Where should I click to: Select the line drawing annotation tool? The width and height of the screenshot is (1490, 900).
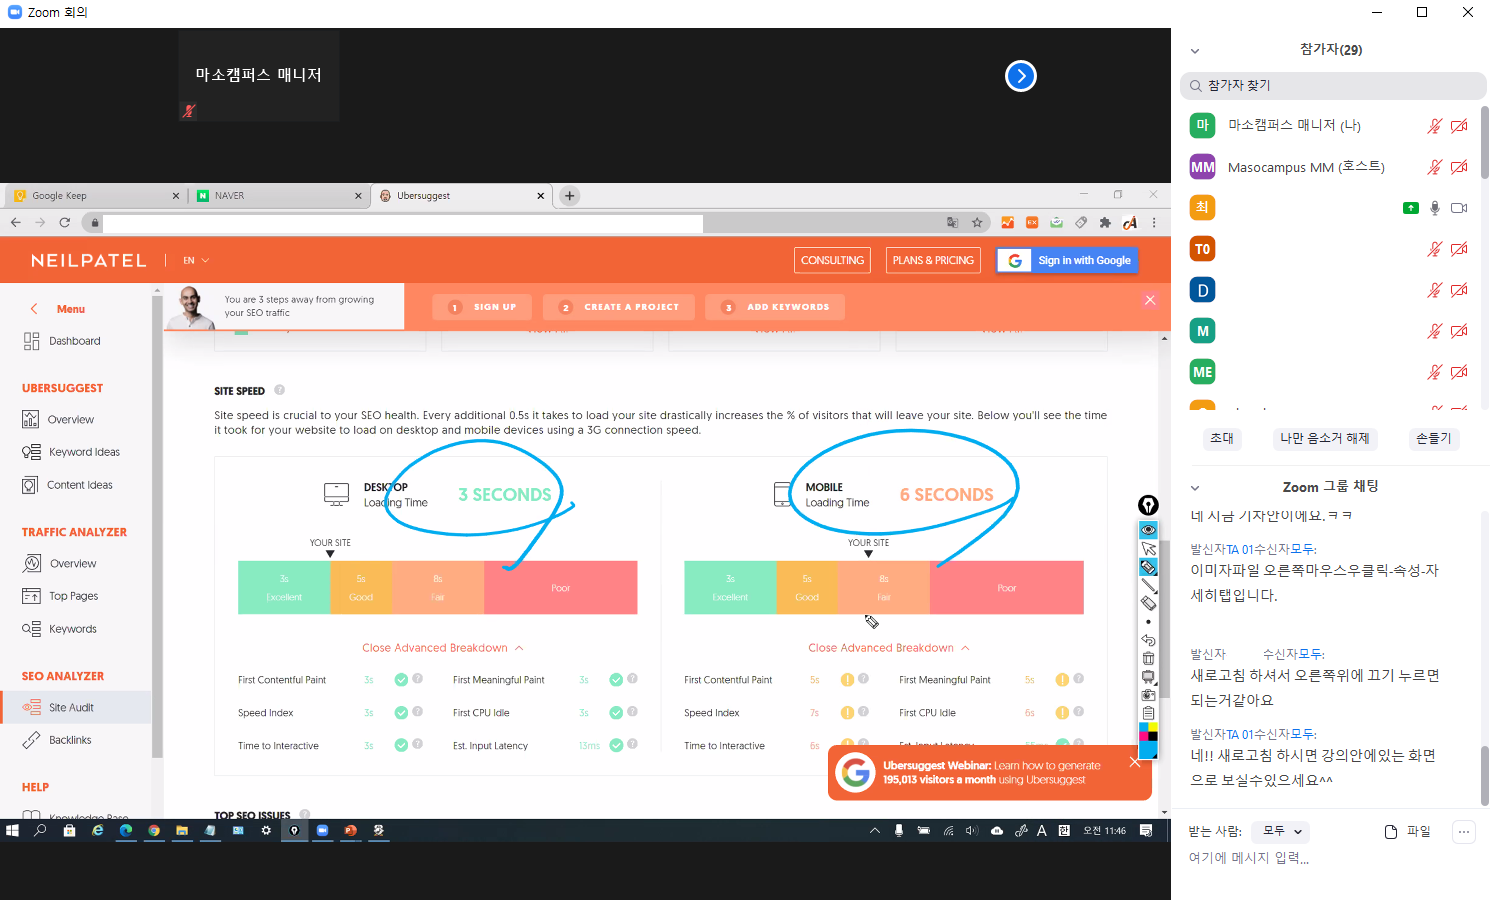click(x=1148, y=585)
